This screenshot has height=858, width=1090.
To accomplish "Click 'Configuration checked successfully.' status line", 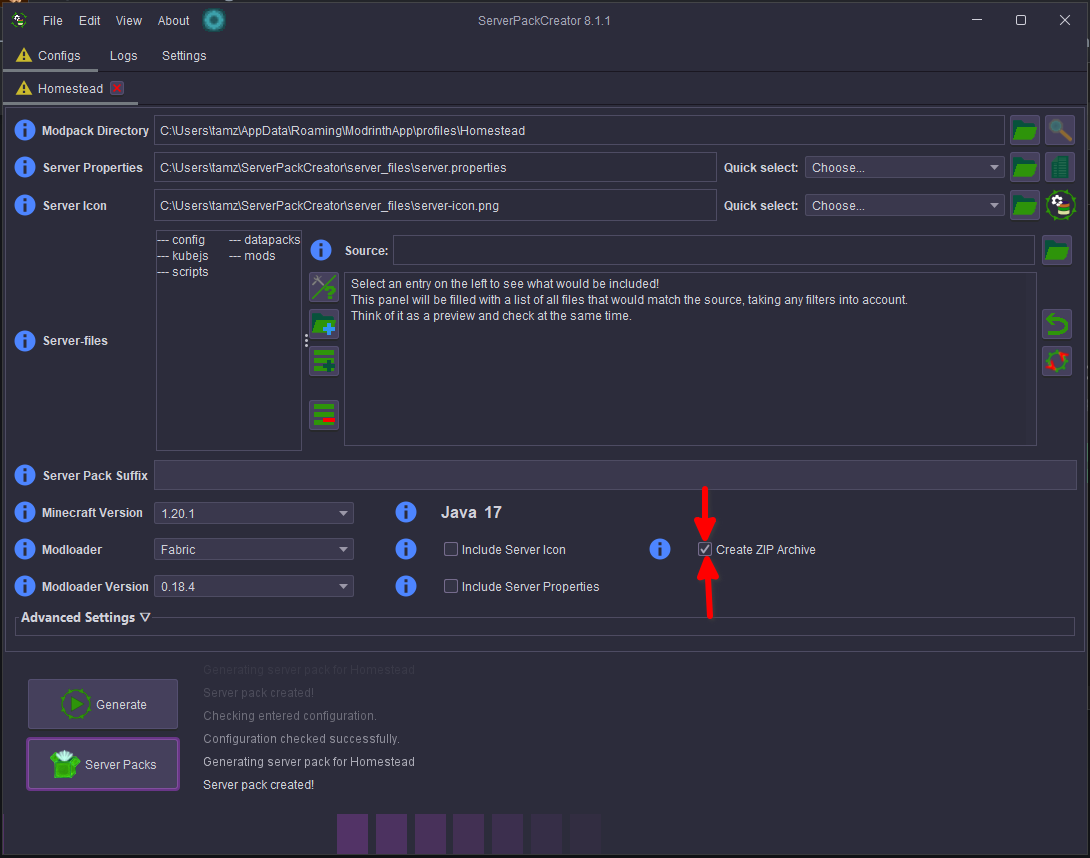I will [301, 738].
